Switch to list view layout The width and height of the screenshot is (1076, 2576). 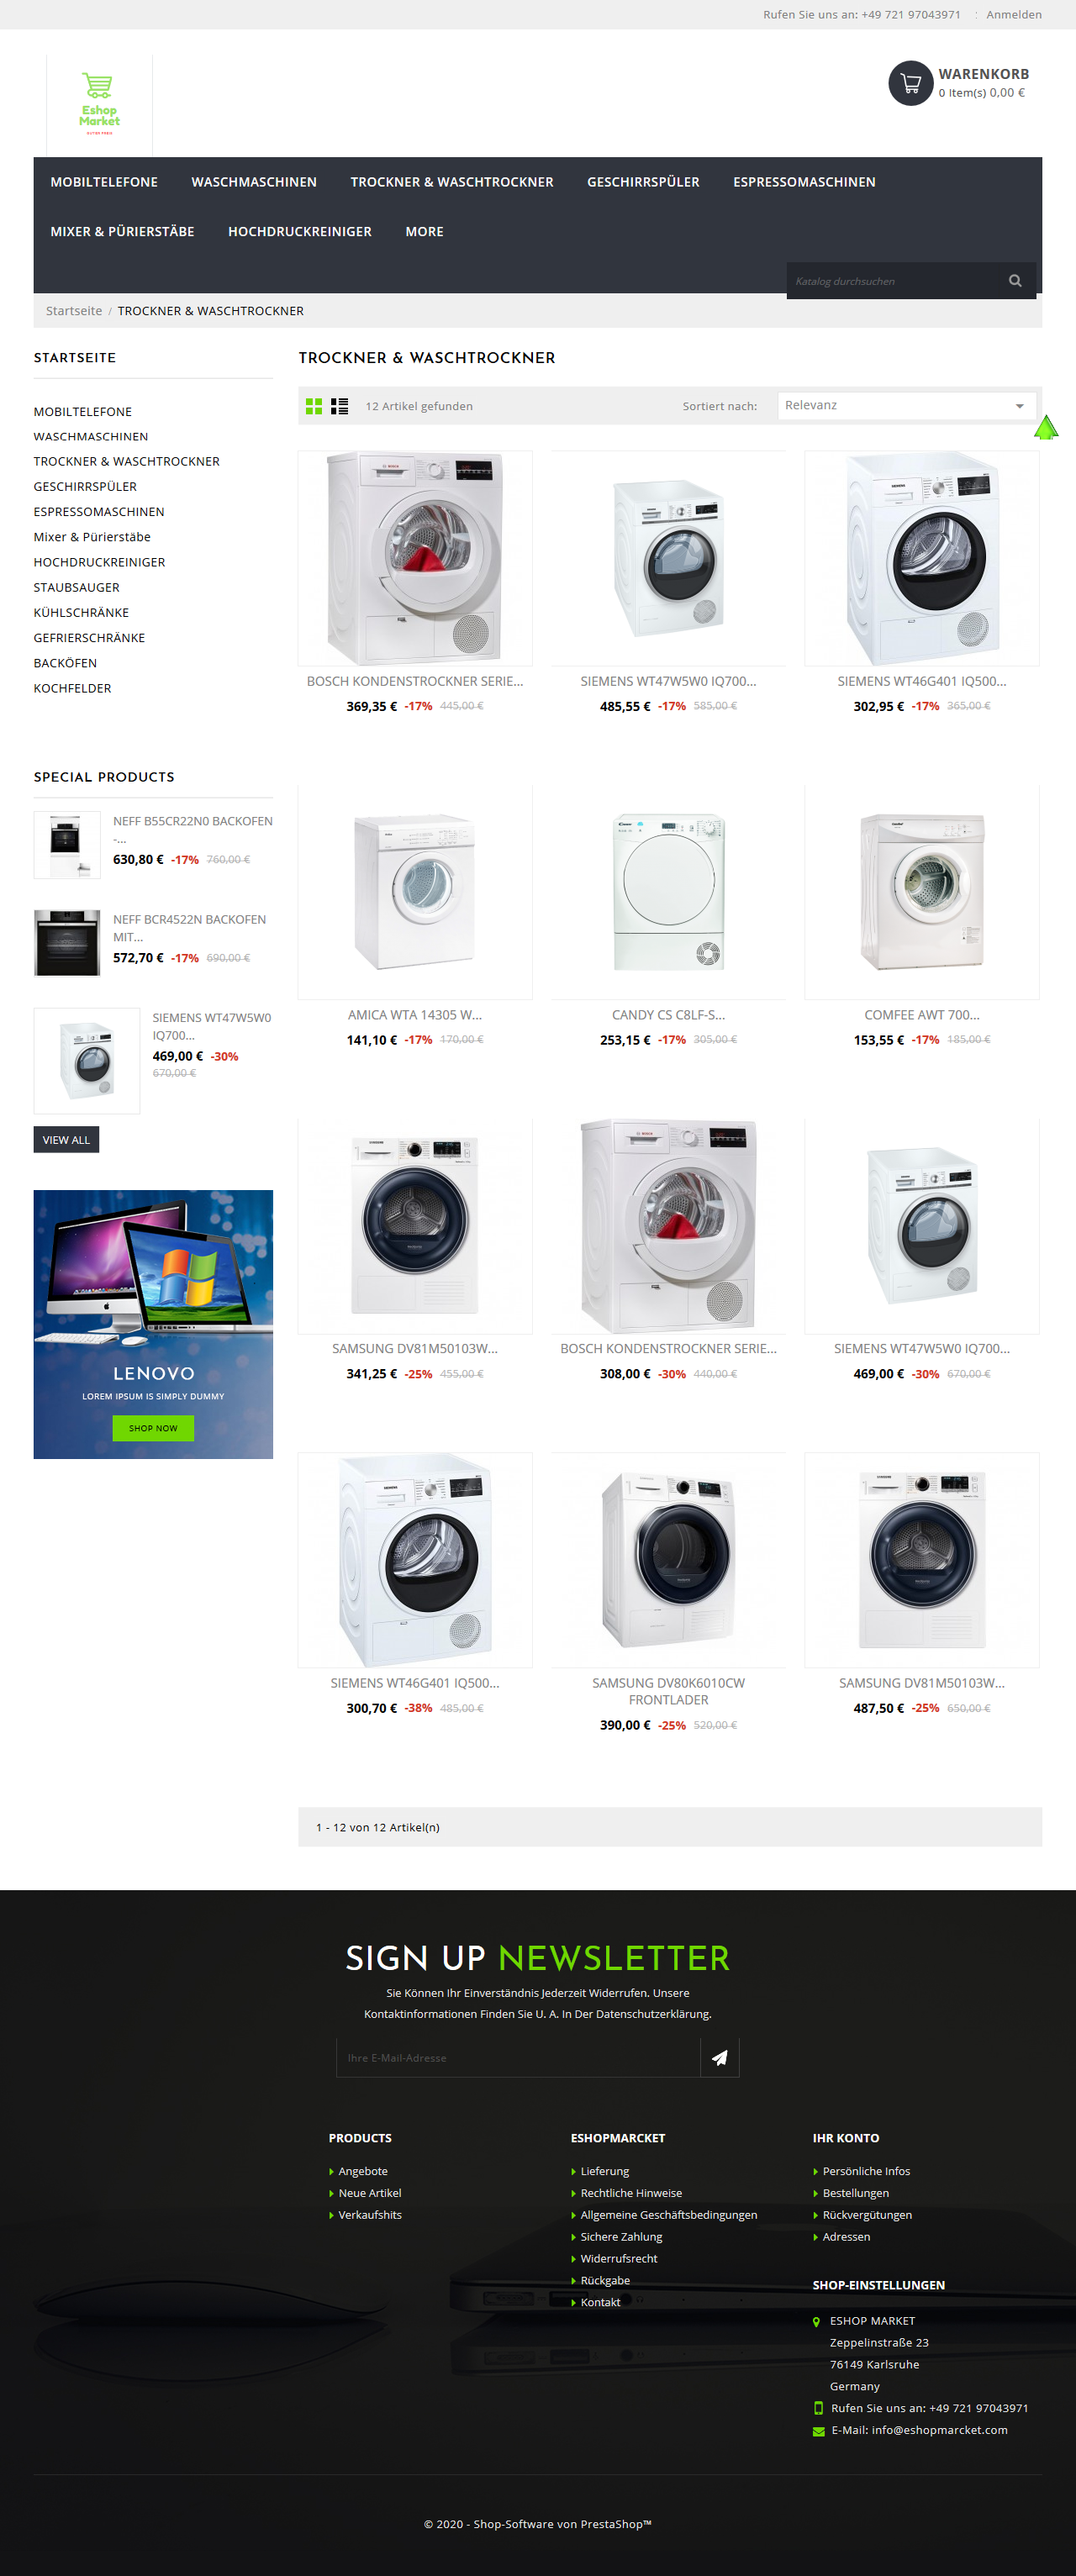tap(340, 406)
